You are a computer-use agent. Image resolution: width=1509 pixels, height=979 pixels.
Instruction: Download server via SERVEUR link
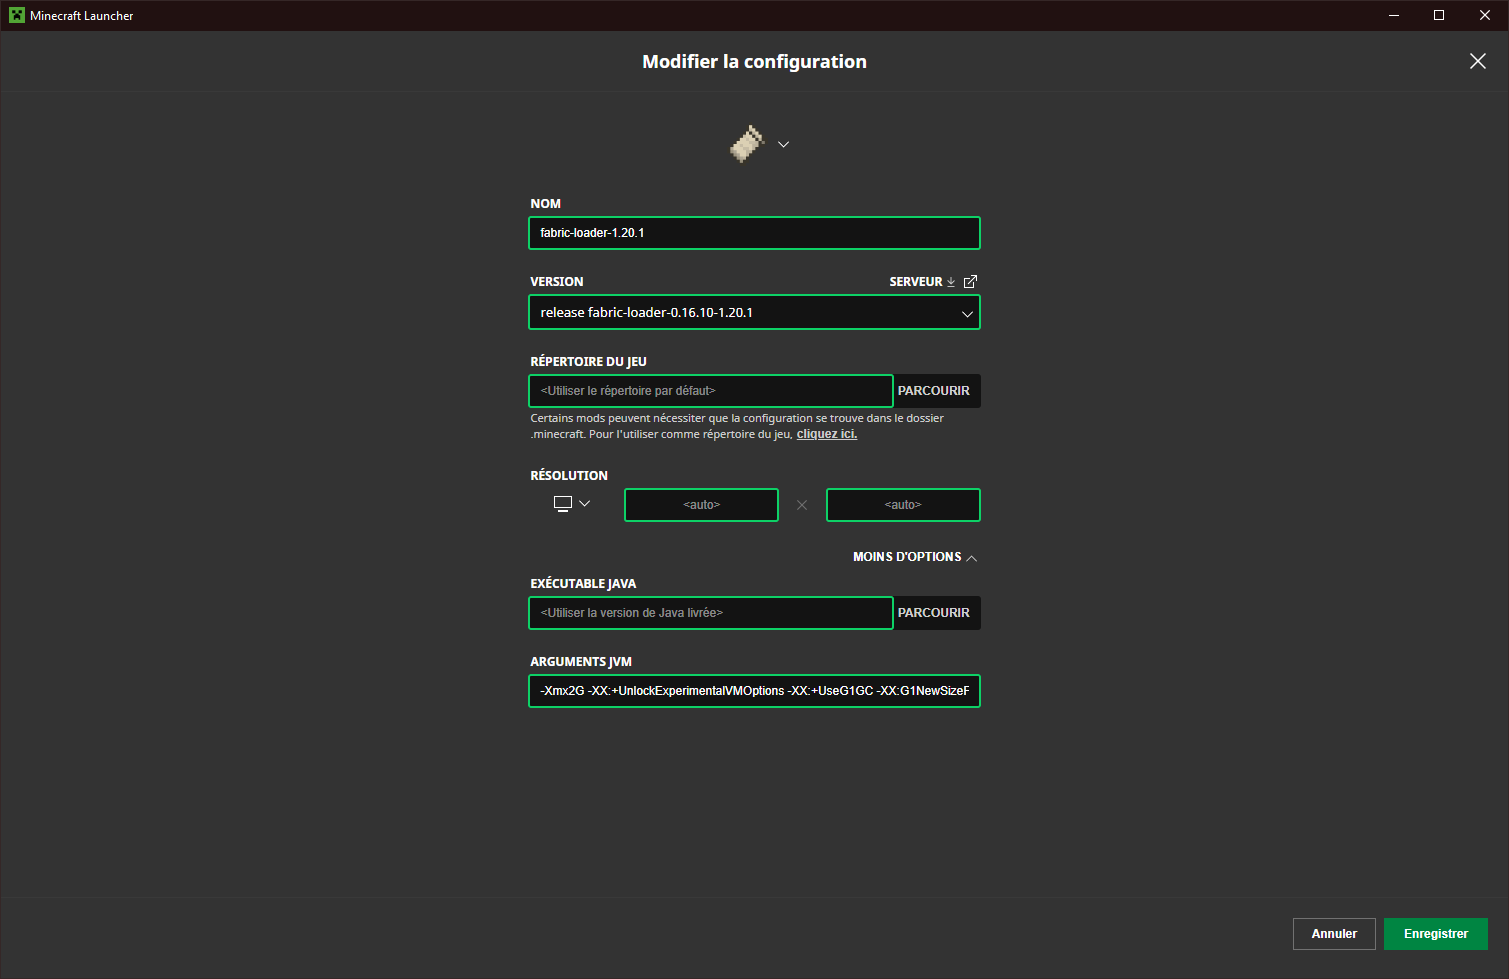coord(922,282)
